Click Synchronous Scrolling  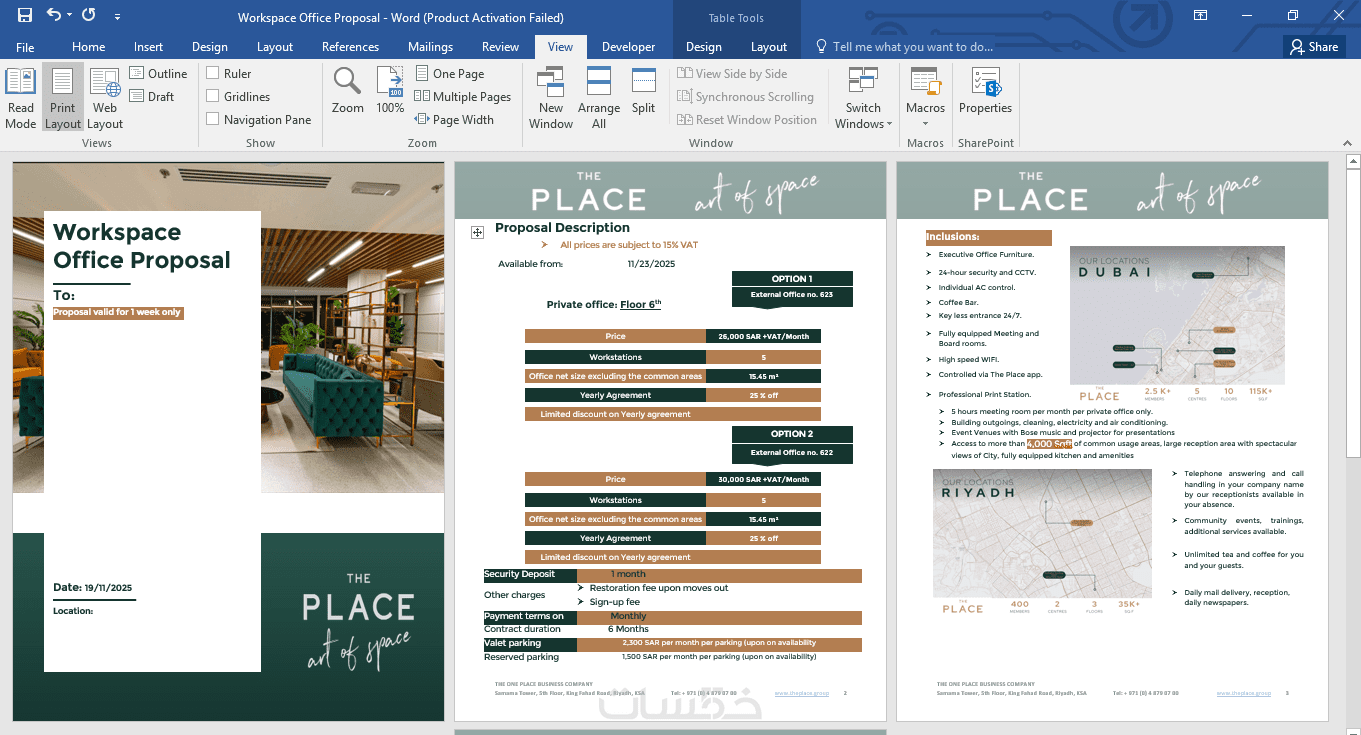[745, 96]
